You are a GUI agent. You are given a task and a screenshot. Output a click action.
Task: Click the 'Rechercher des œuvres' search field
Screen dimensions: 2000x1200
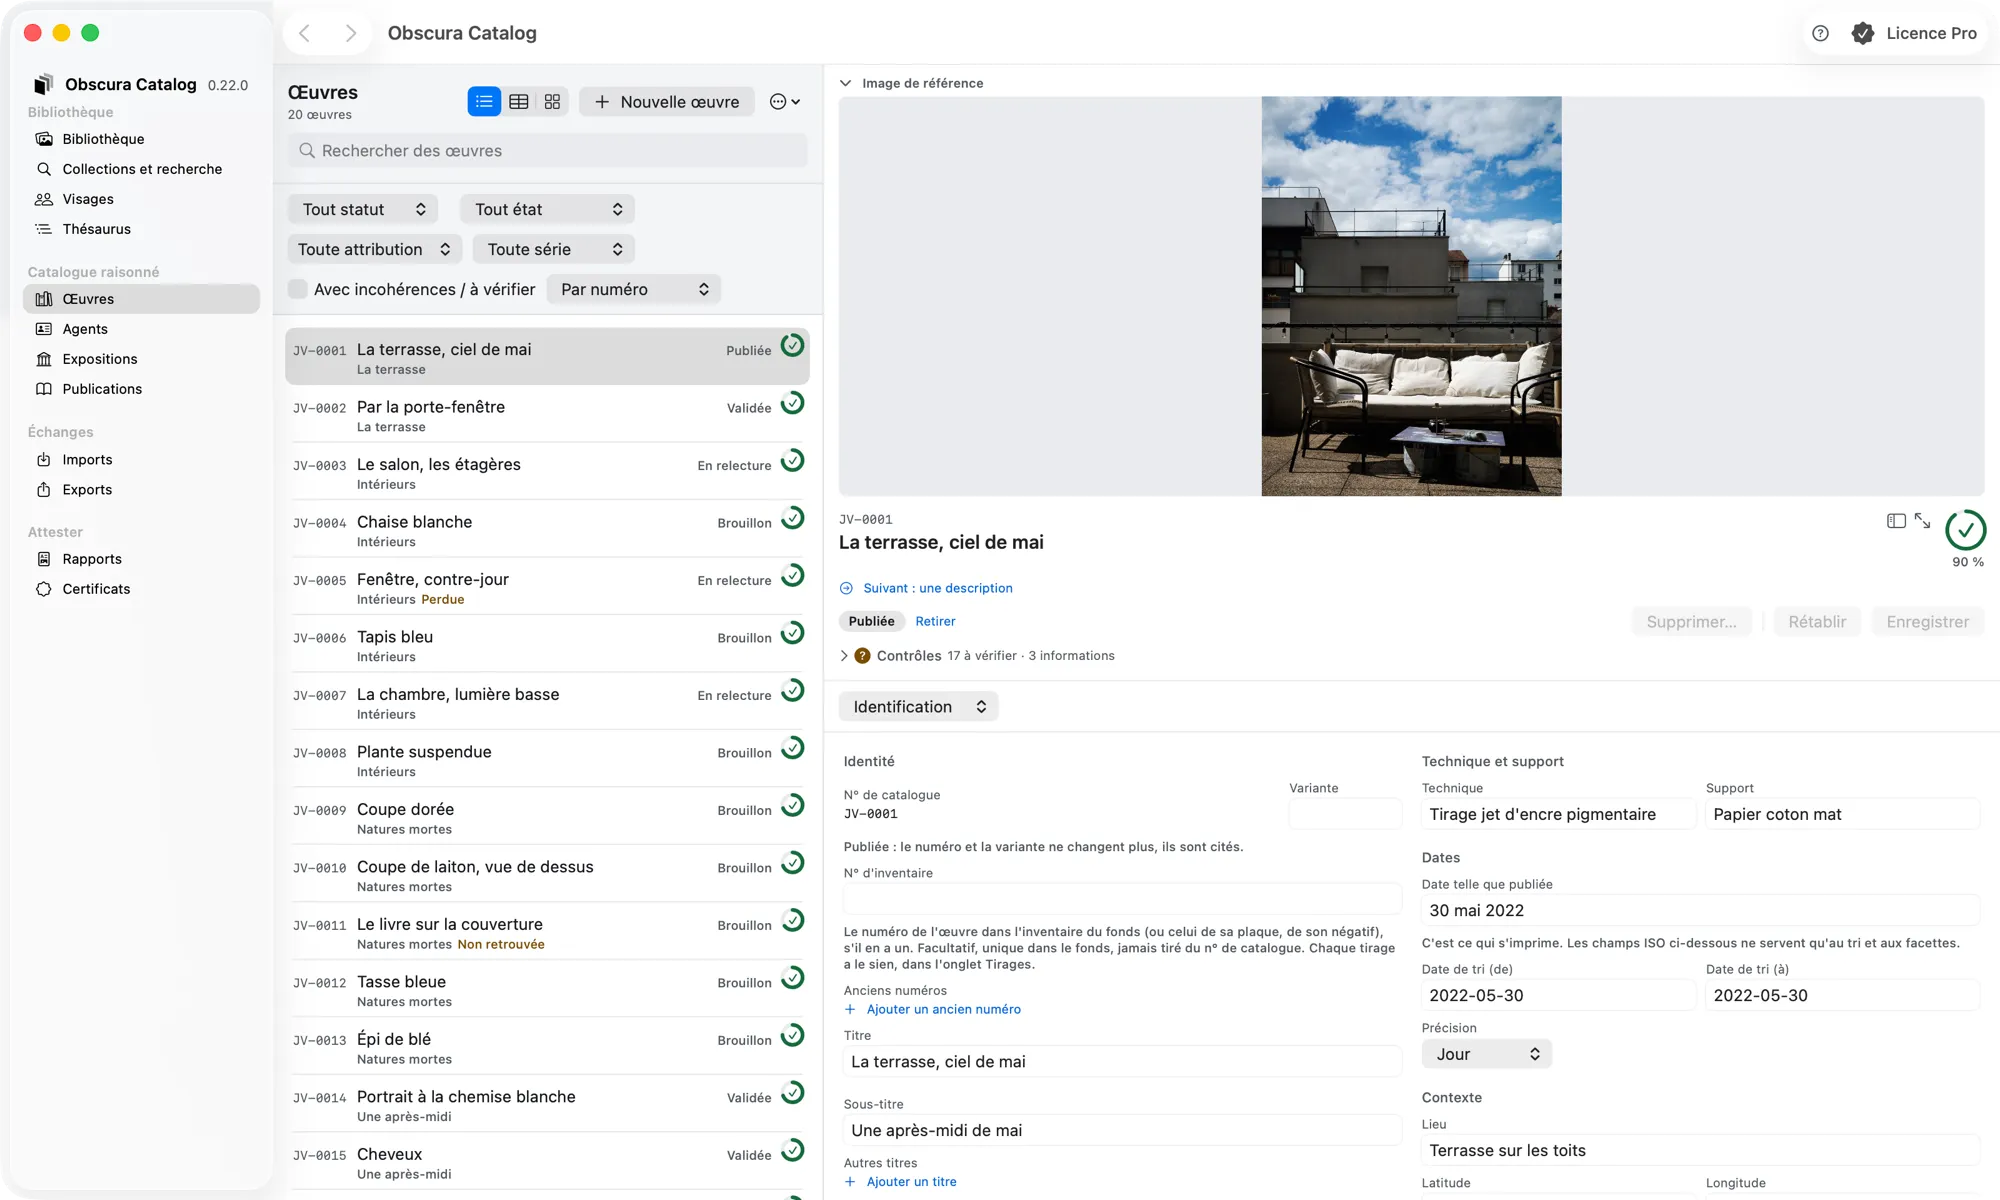click(548, 151)
